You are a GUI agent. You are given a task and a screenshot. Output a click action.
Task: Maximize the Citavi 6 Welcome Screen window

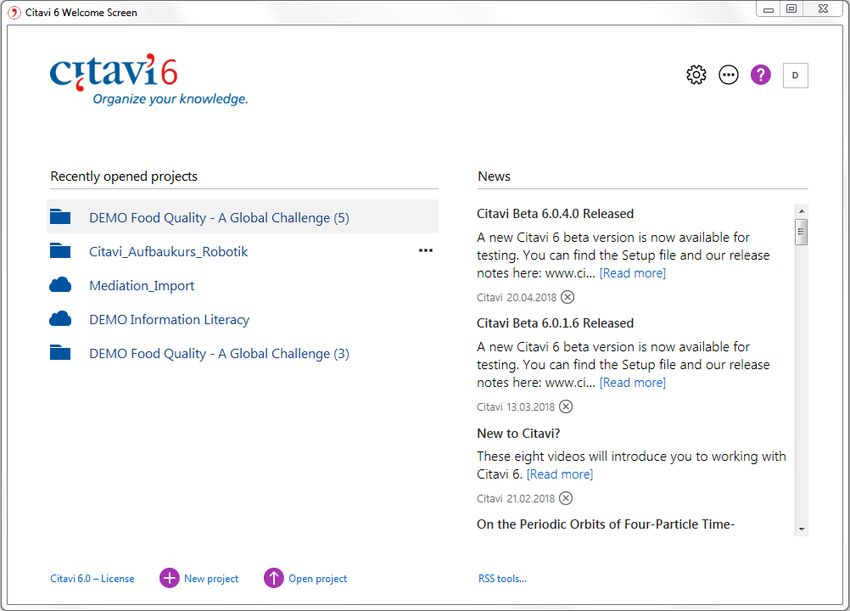pos(791,9)
